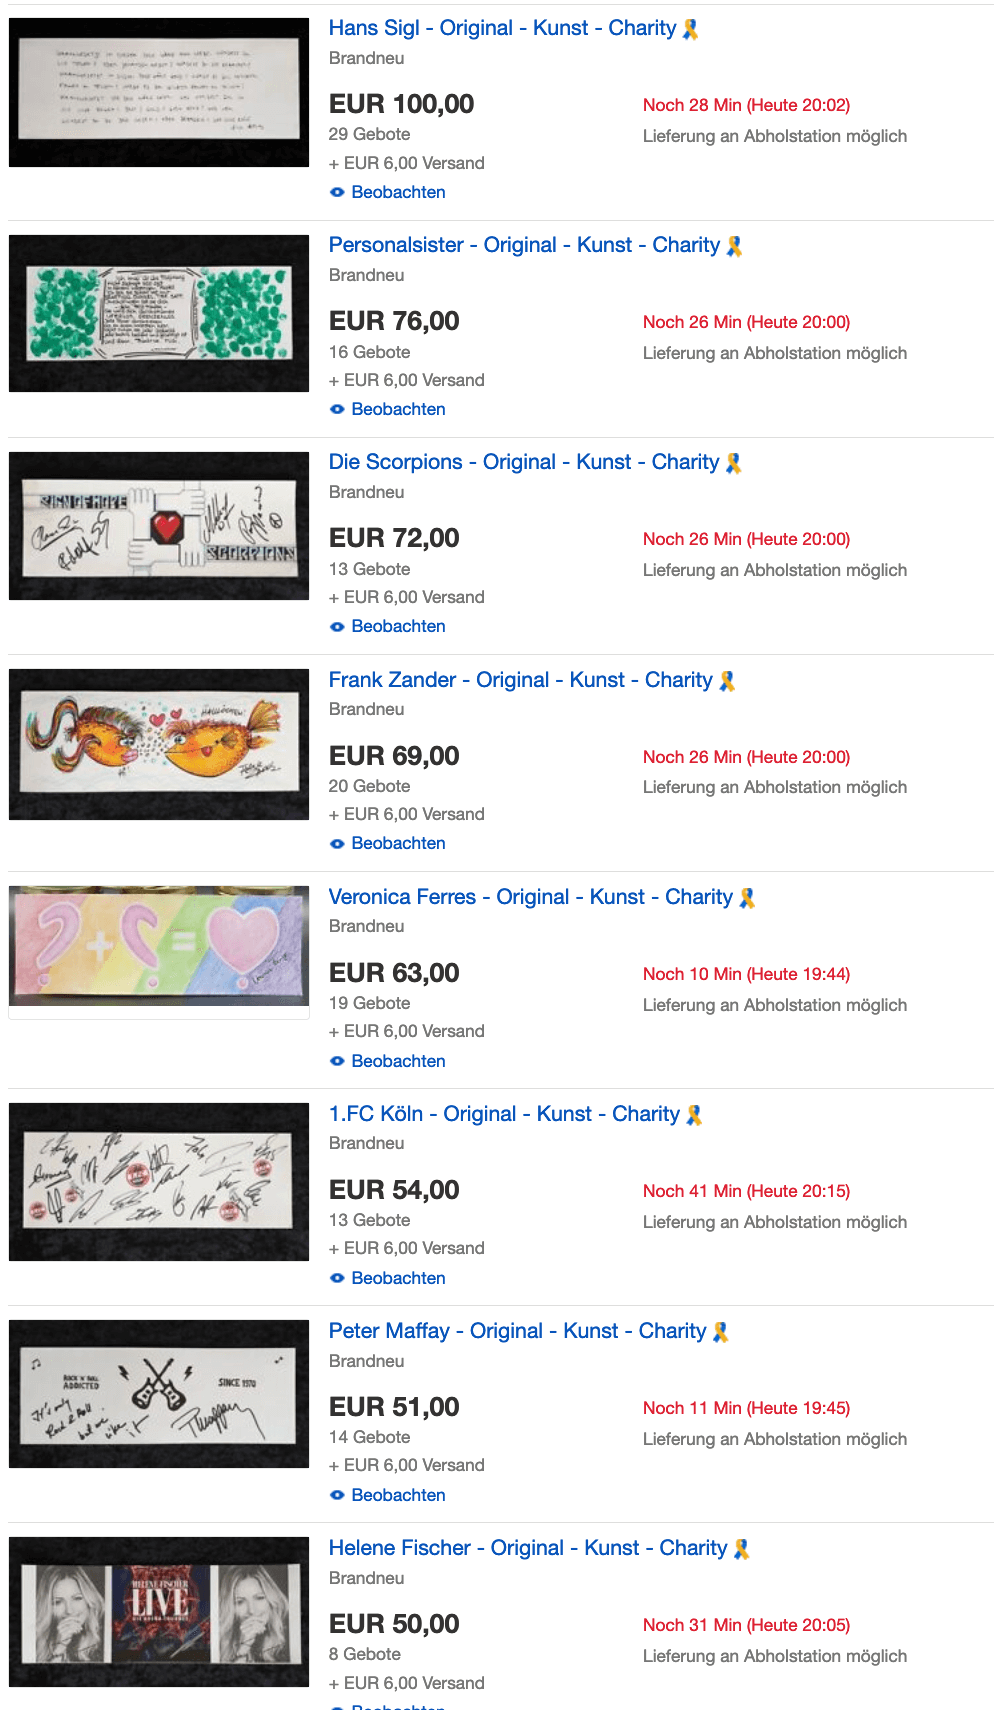
Task: Click charity ribbon after Peter Maffay title
Action: click(720, 1333)
